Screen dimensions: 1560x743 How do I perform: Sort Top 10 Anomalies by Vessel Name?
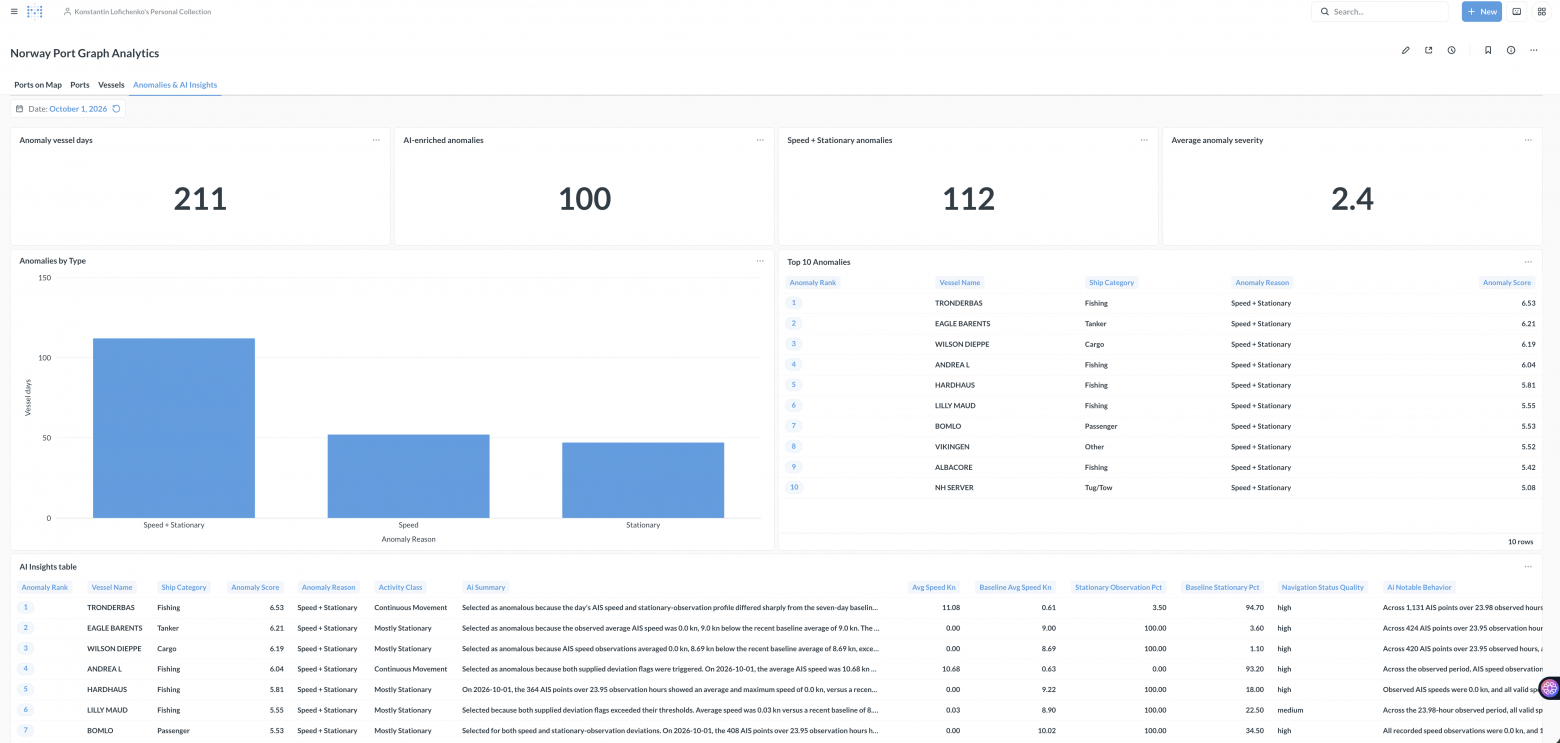959,283
